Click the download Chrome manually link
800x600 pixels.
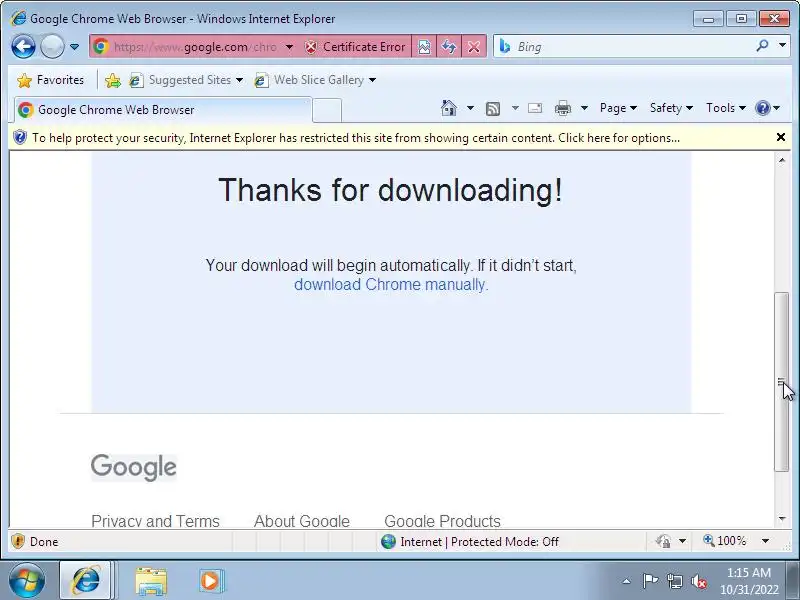pyautogui.click(x=391, y=284)
